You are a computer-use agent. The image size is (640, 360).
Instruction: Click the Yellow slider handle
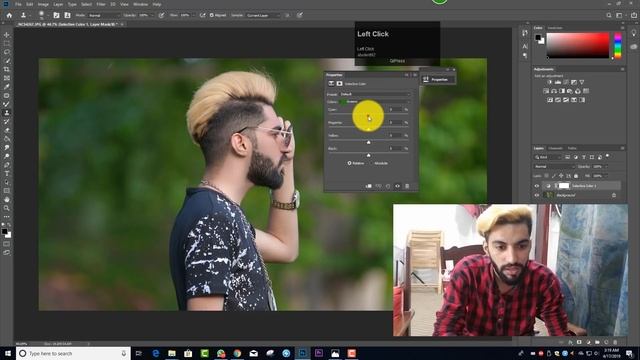coord(369,142)
